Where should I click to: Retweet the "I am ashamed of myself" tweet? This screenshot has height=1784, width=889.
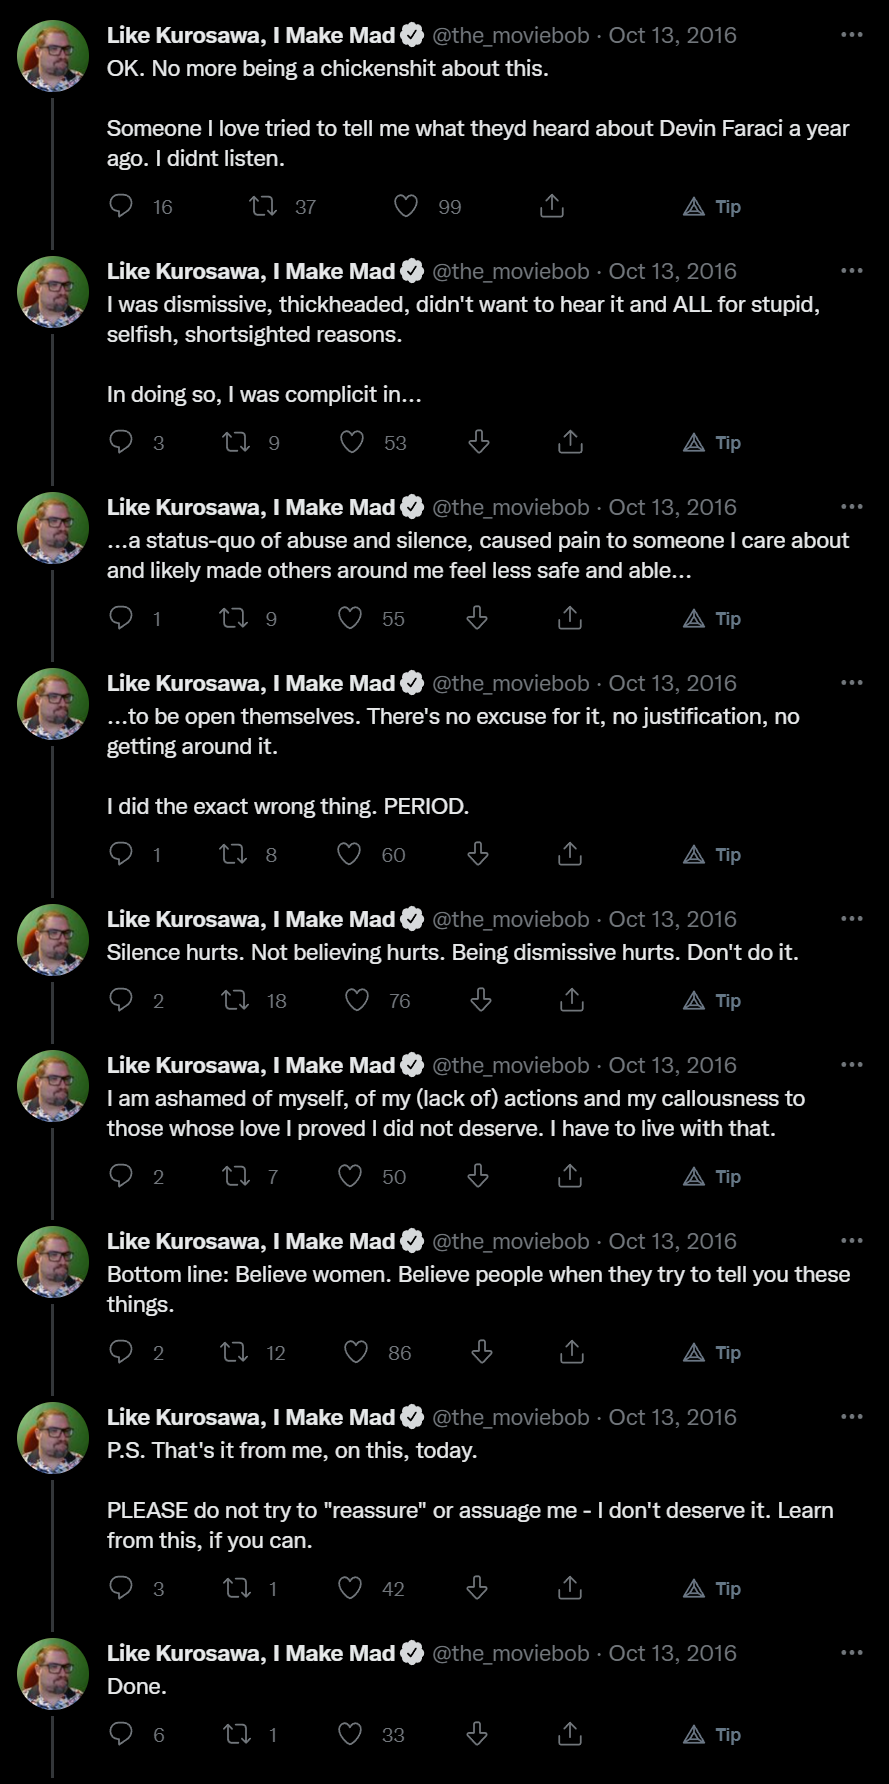click(x=236, y=1176)
